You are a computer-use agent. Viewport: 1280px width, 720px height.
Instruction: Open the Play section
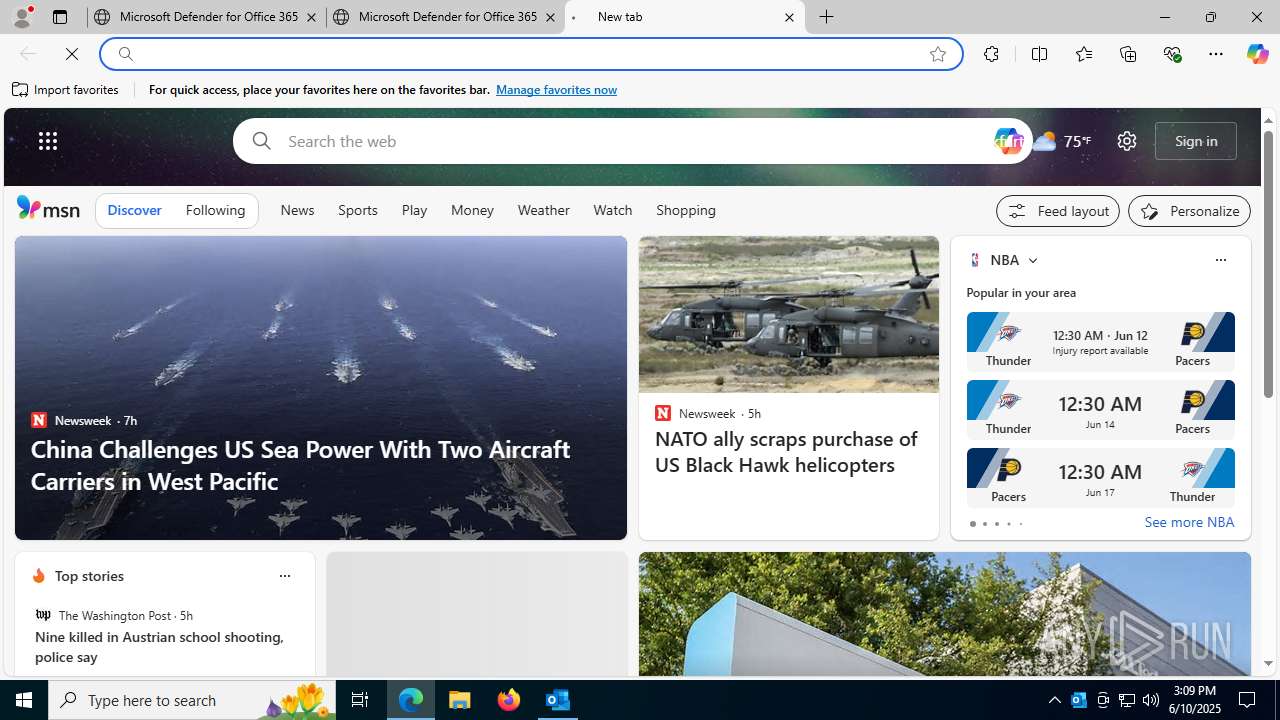(x=414, y=211)
